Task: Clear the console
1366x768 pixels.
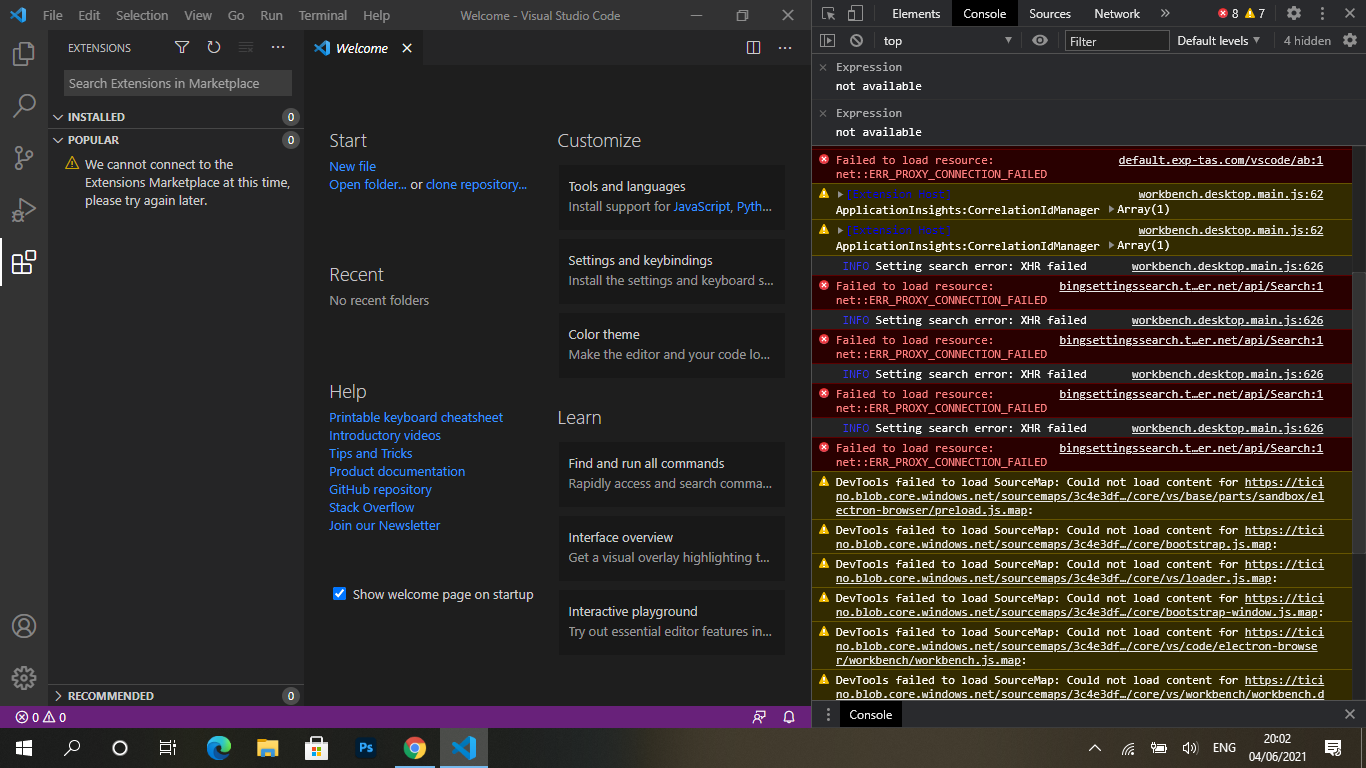Action: [x=856, y=41]
